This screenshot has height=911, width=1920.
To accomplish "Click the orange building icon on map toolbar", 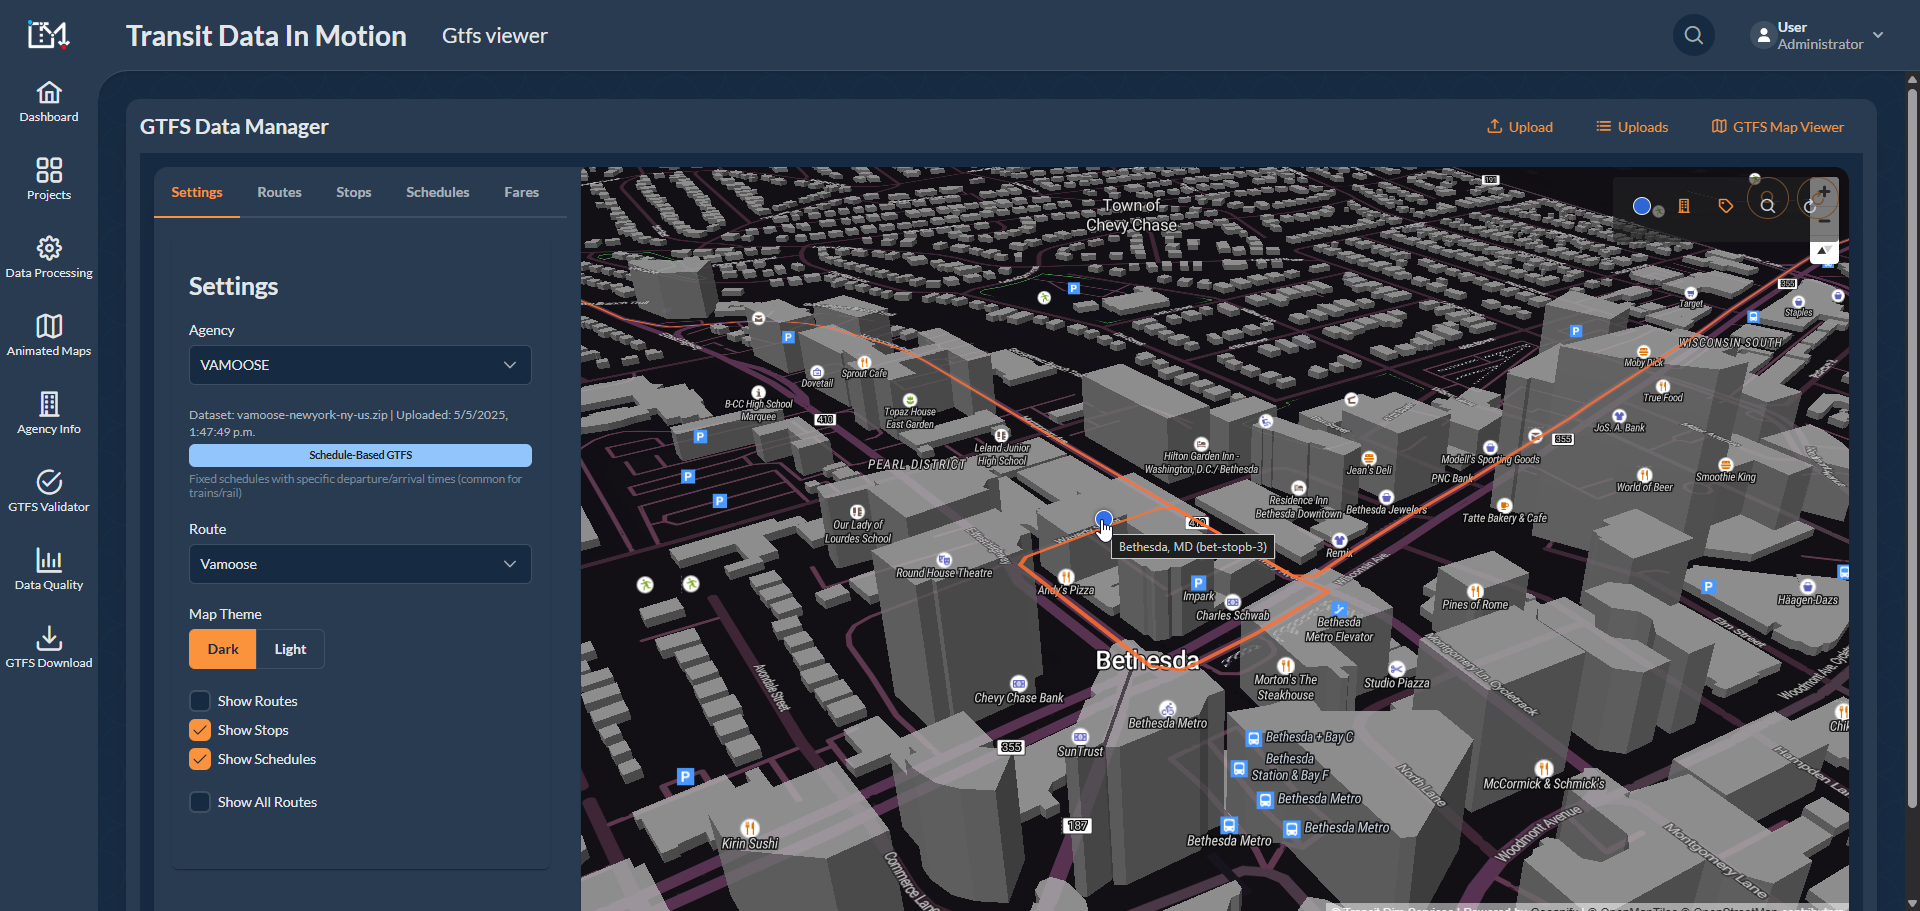I will point(1684,206).
